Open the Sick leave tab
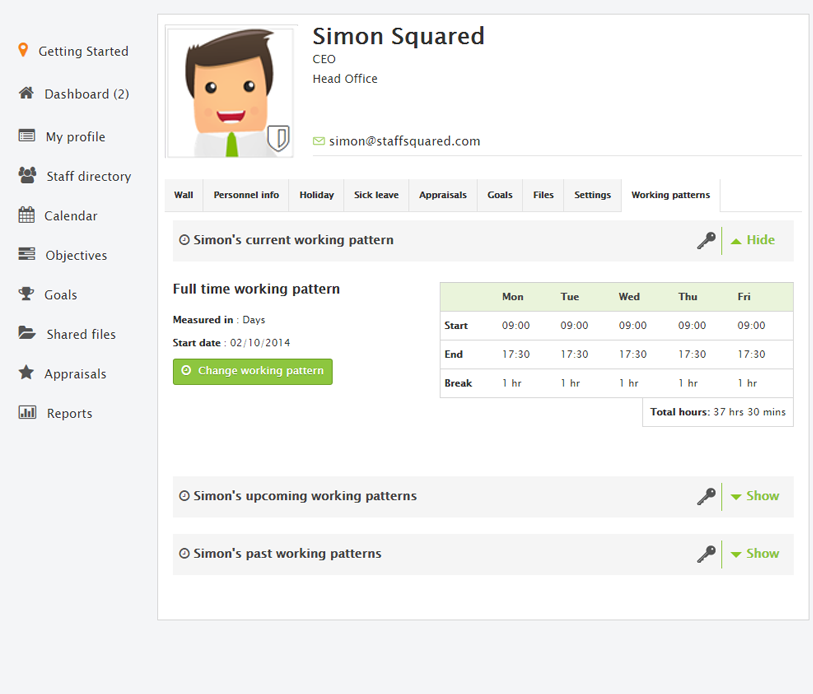813x694 pixels. click(376, 195)
